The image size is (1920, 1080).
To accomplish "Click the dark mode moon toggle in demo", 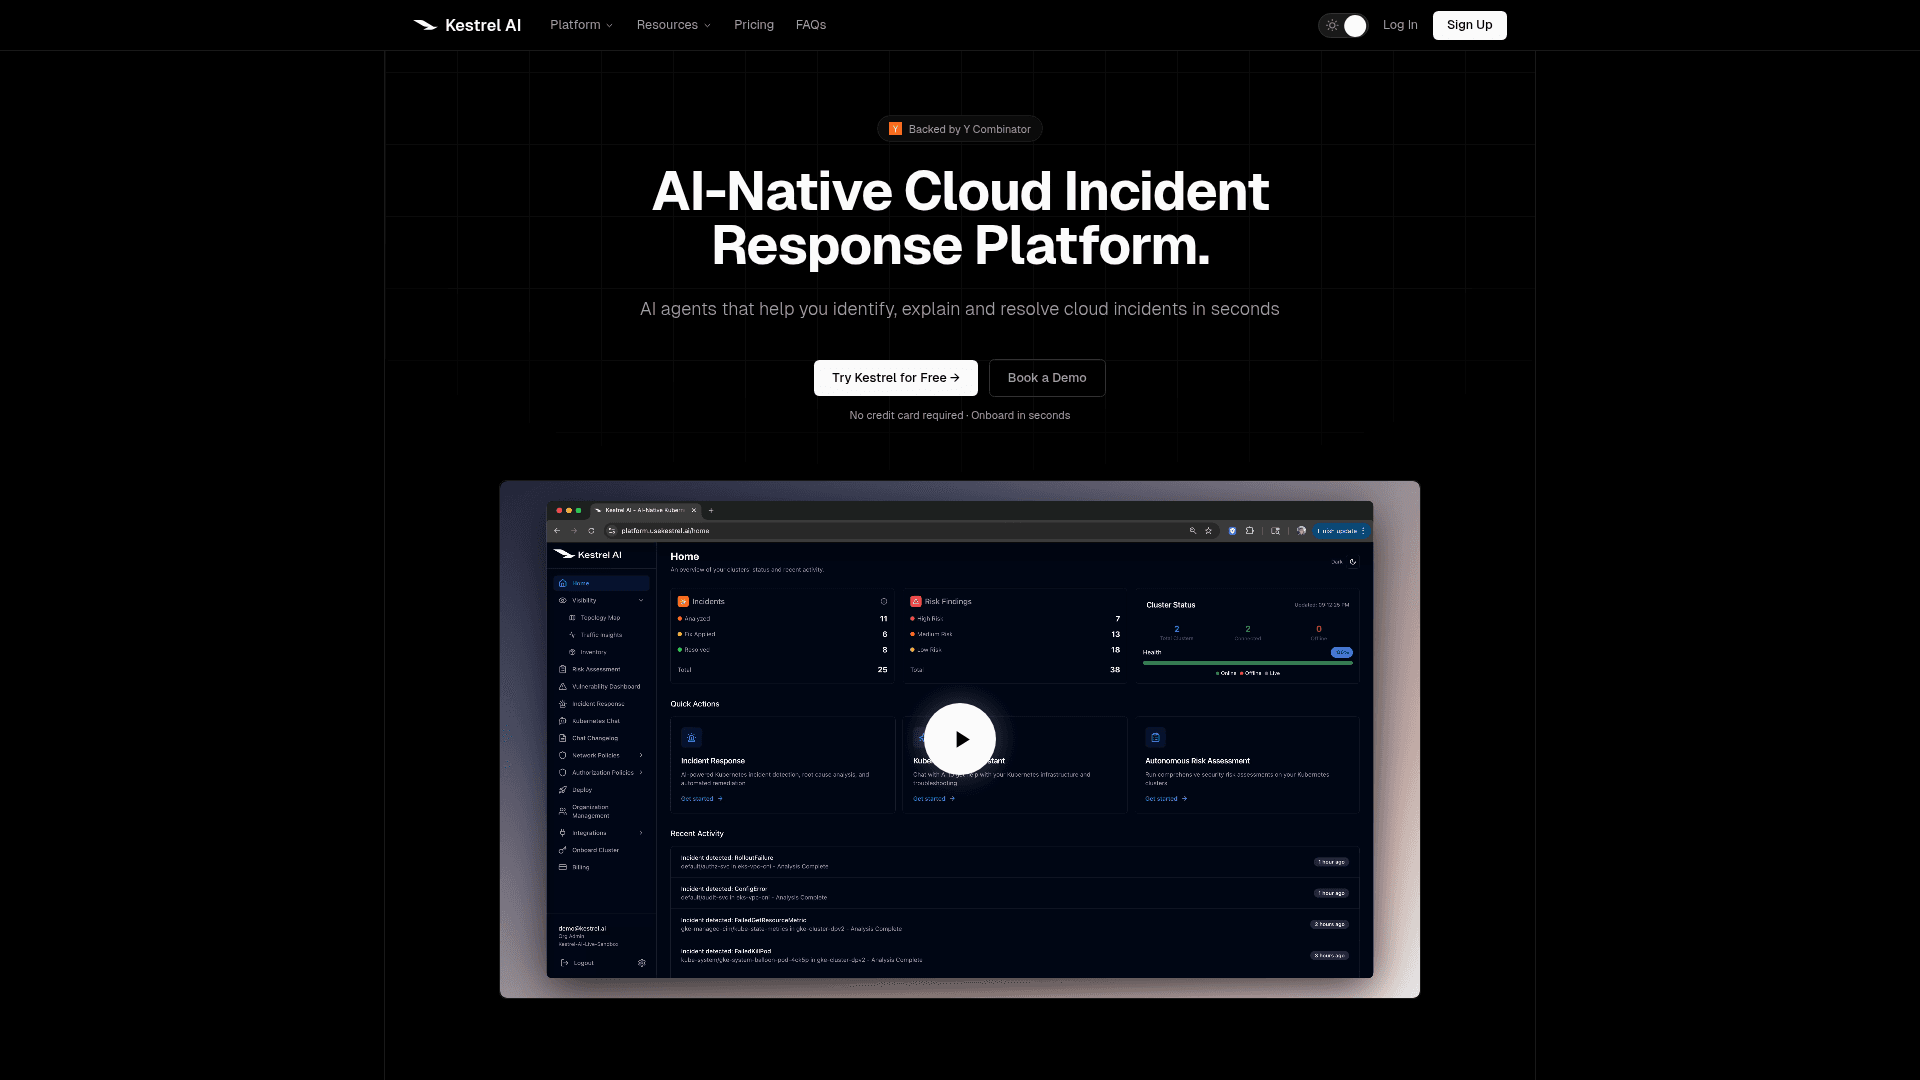I will click(x=1353, y=562).
